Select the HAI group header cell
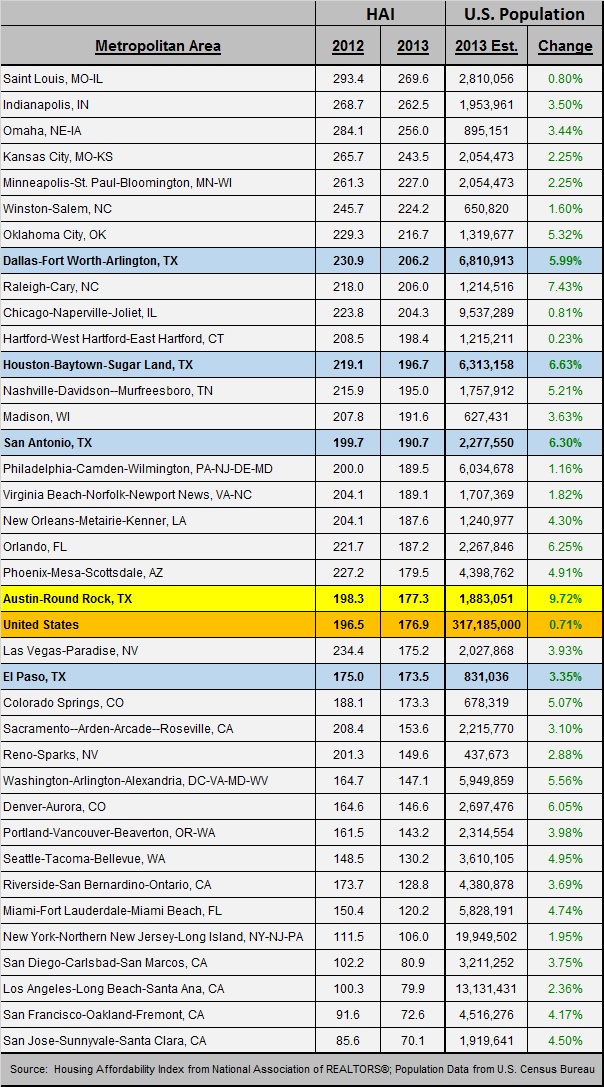The image size is (604, 1087). (380, 14)
